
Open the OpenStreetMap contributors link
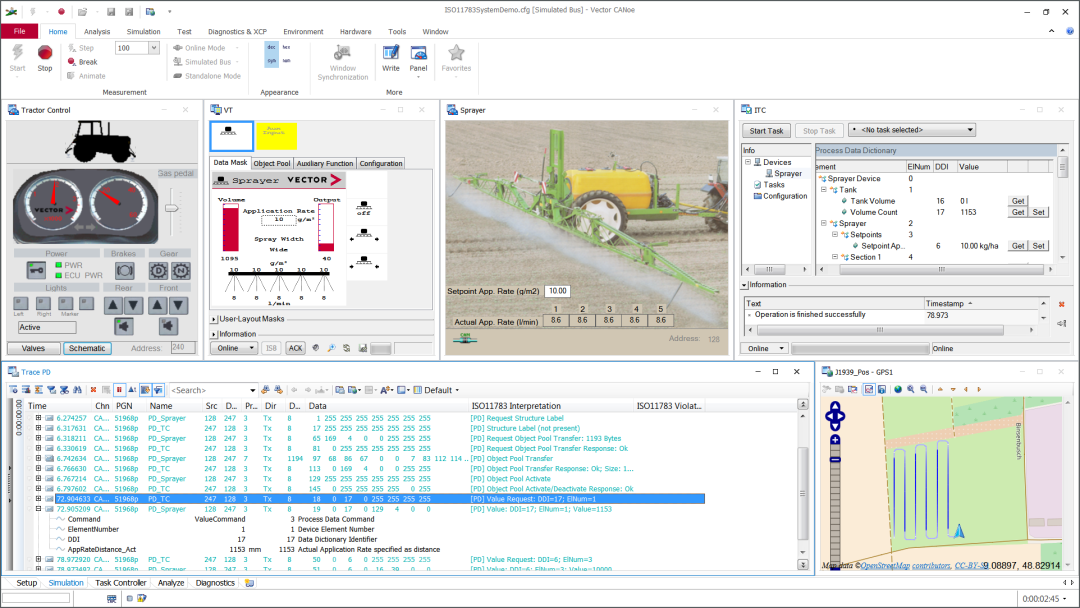(905, 565)
